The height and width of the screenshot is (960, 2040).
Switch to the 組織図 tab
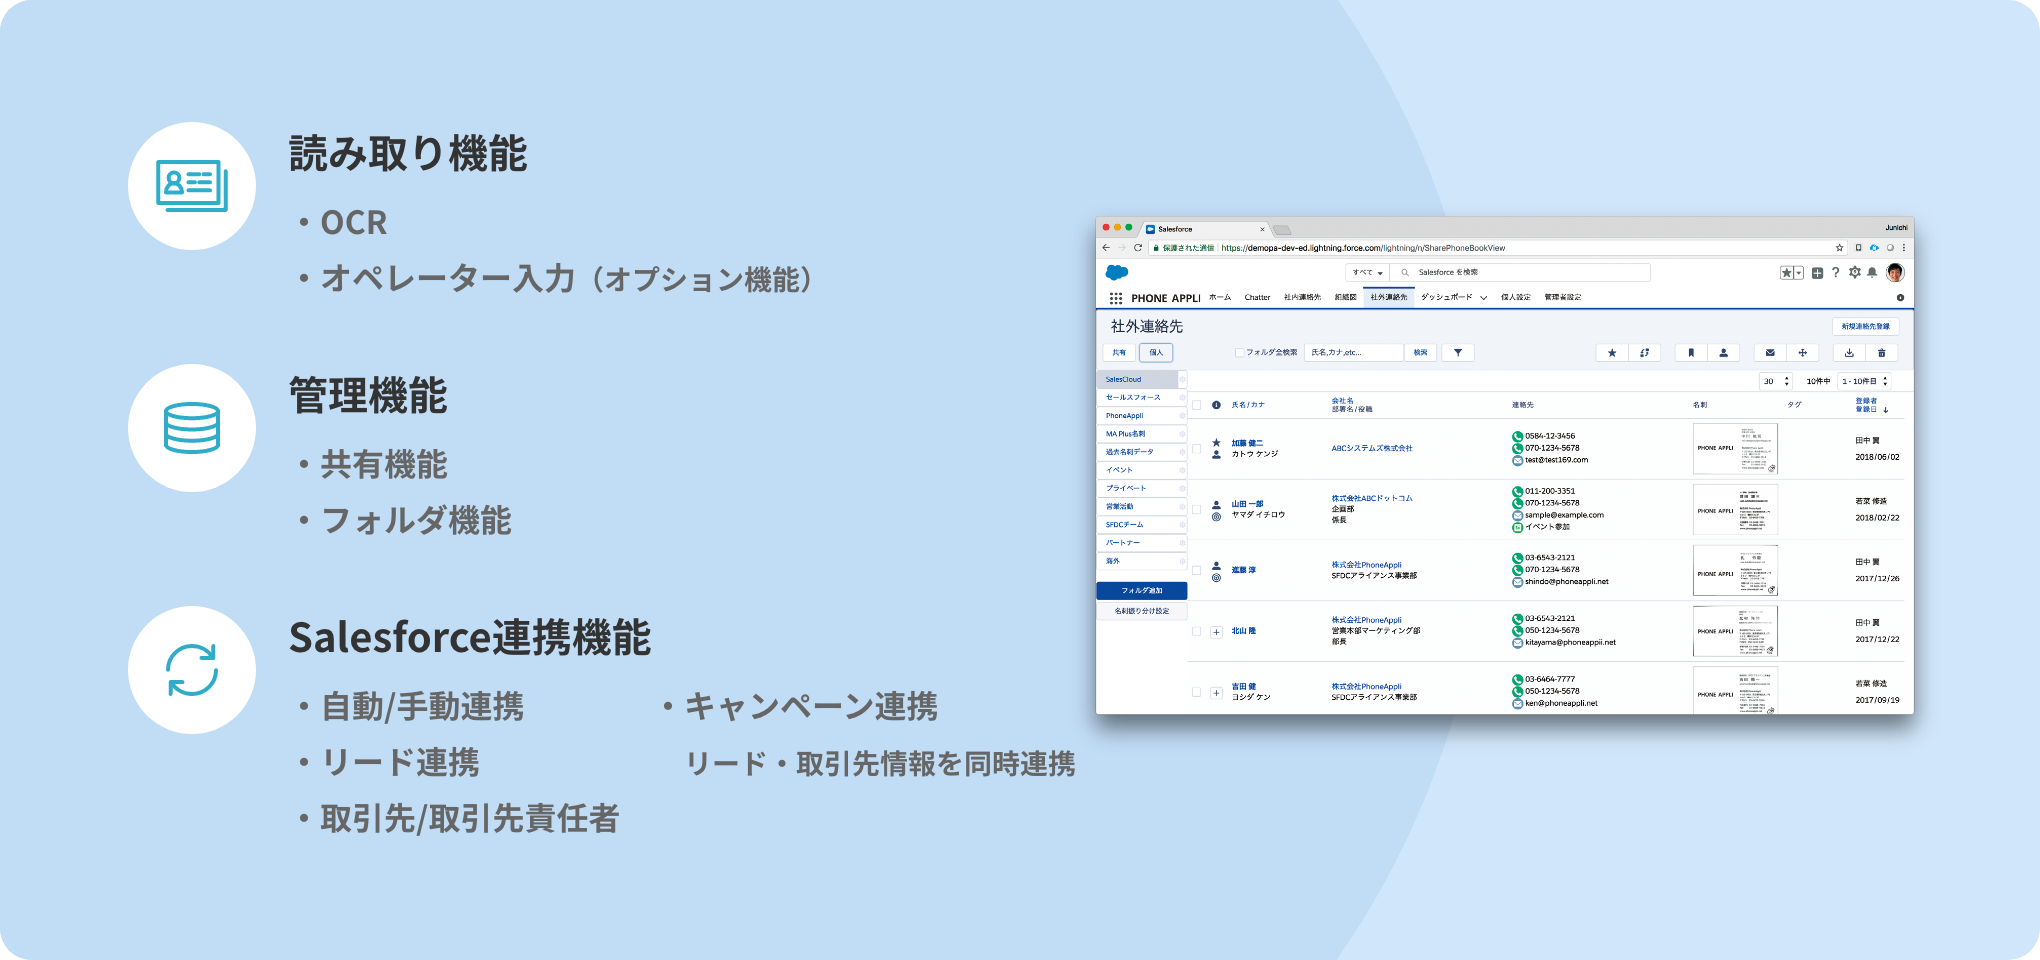(x=1345, y=297)
